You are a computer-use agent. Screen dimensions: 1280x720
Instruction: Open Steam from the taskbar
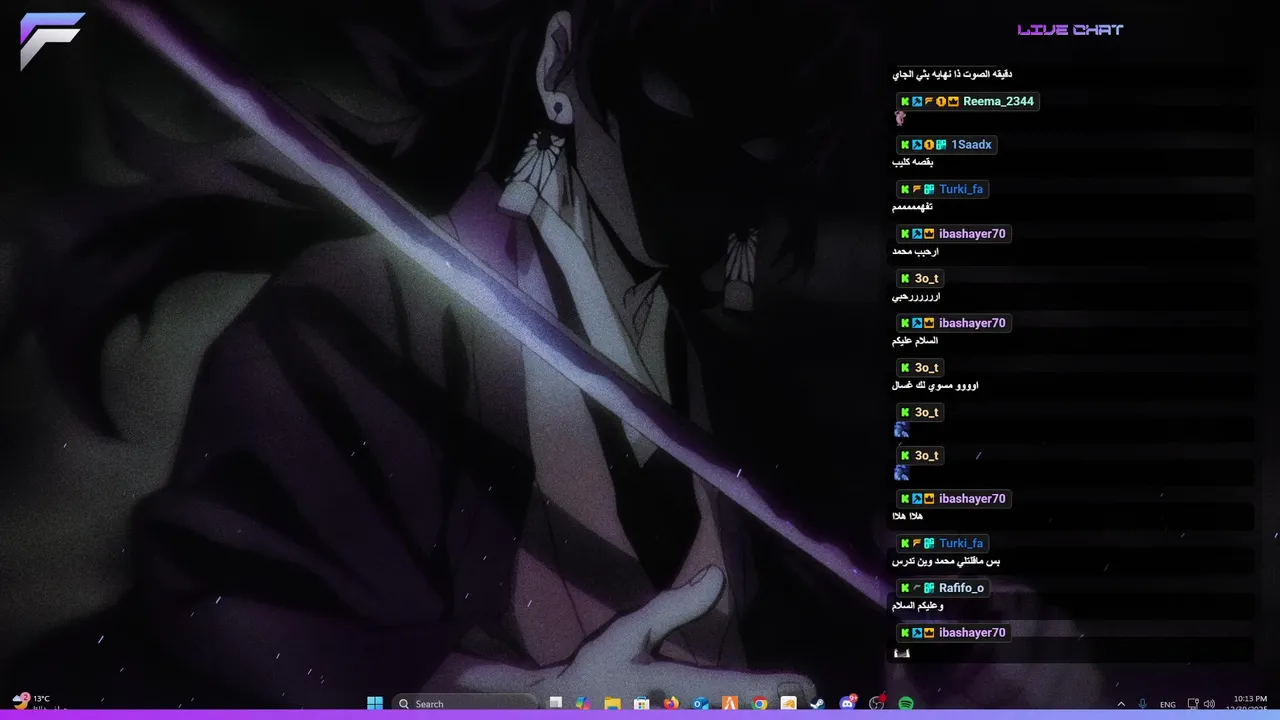[817, 703]
